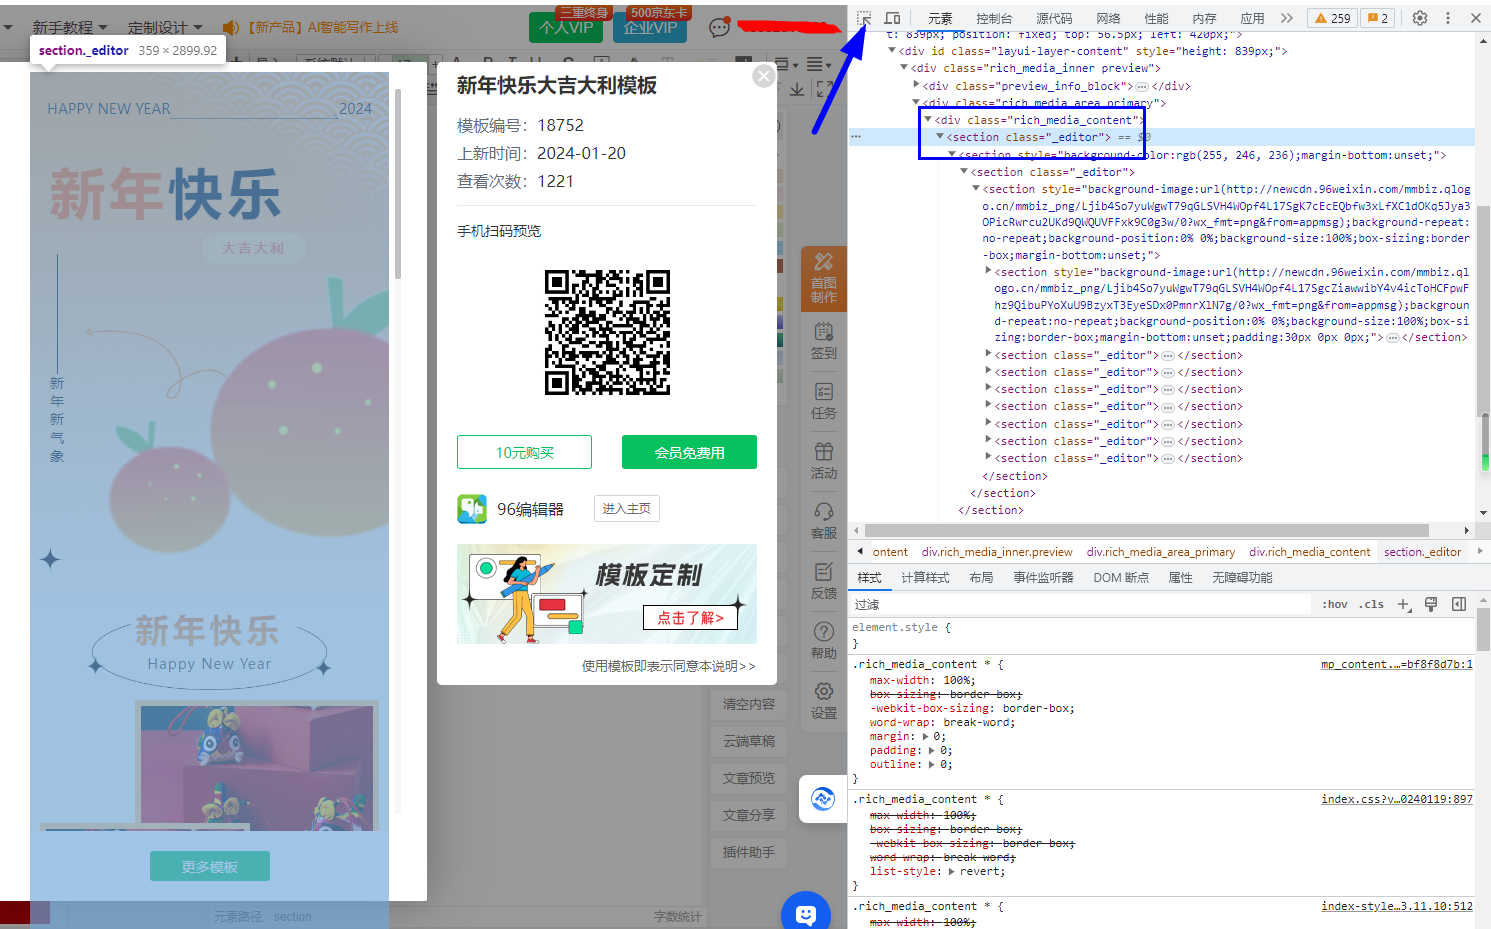Expand the outline CSS property value
The image size is (1491, 929).
(x=932, y=764)
